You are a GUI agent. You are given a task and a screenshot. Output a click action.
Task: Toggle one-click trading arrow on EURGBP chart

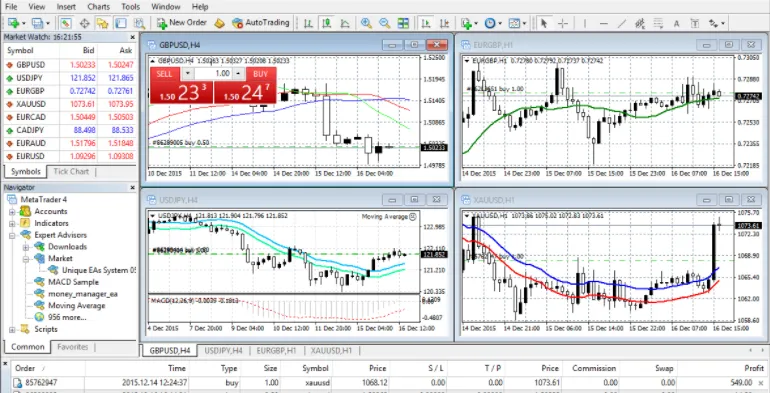467,61
